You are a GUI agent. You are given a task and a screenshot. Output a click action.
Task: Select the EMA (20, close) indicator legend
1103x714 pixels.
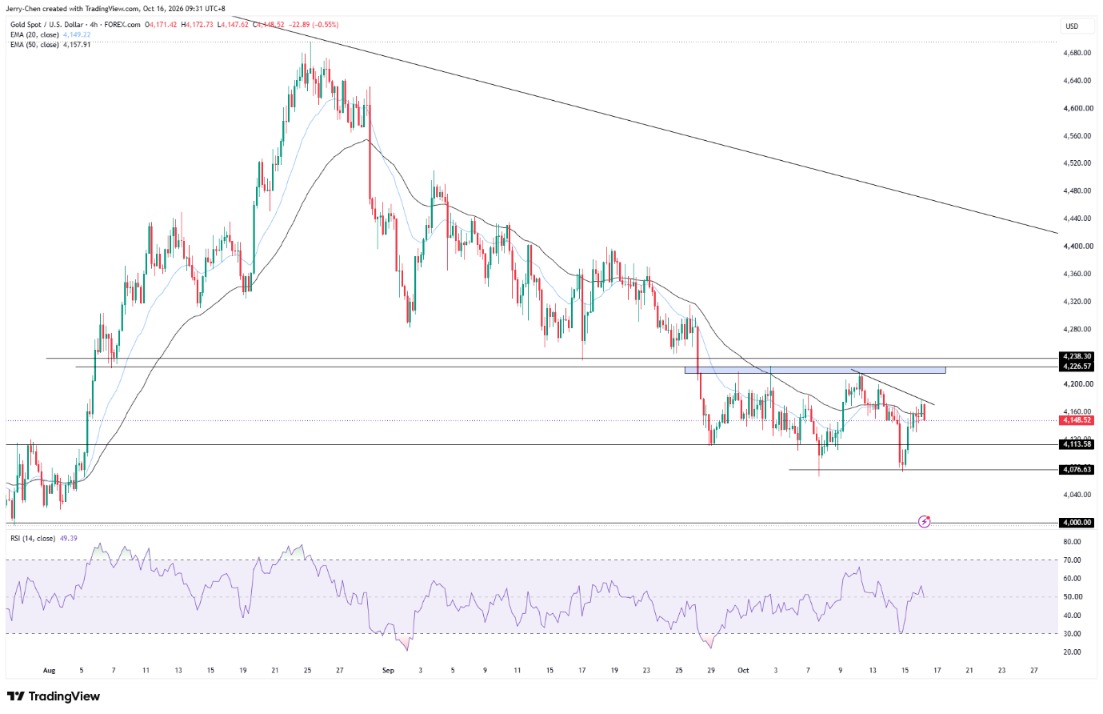click(x=34, y=34)
